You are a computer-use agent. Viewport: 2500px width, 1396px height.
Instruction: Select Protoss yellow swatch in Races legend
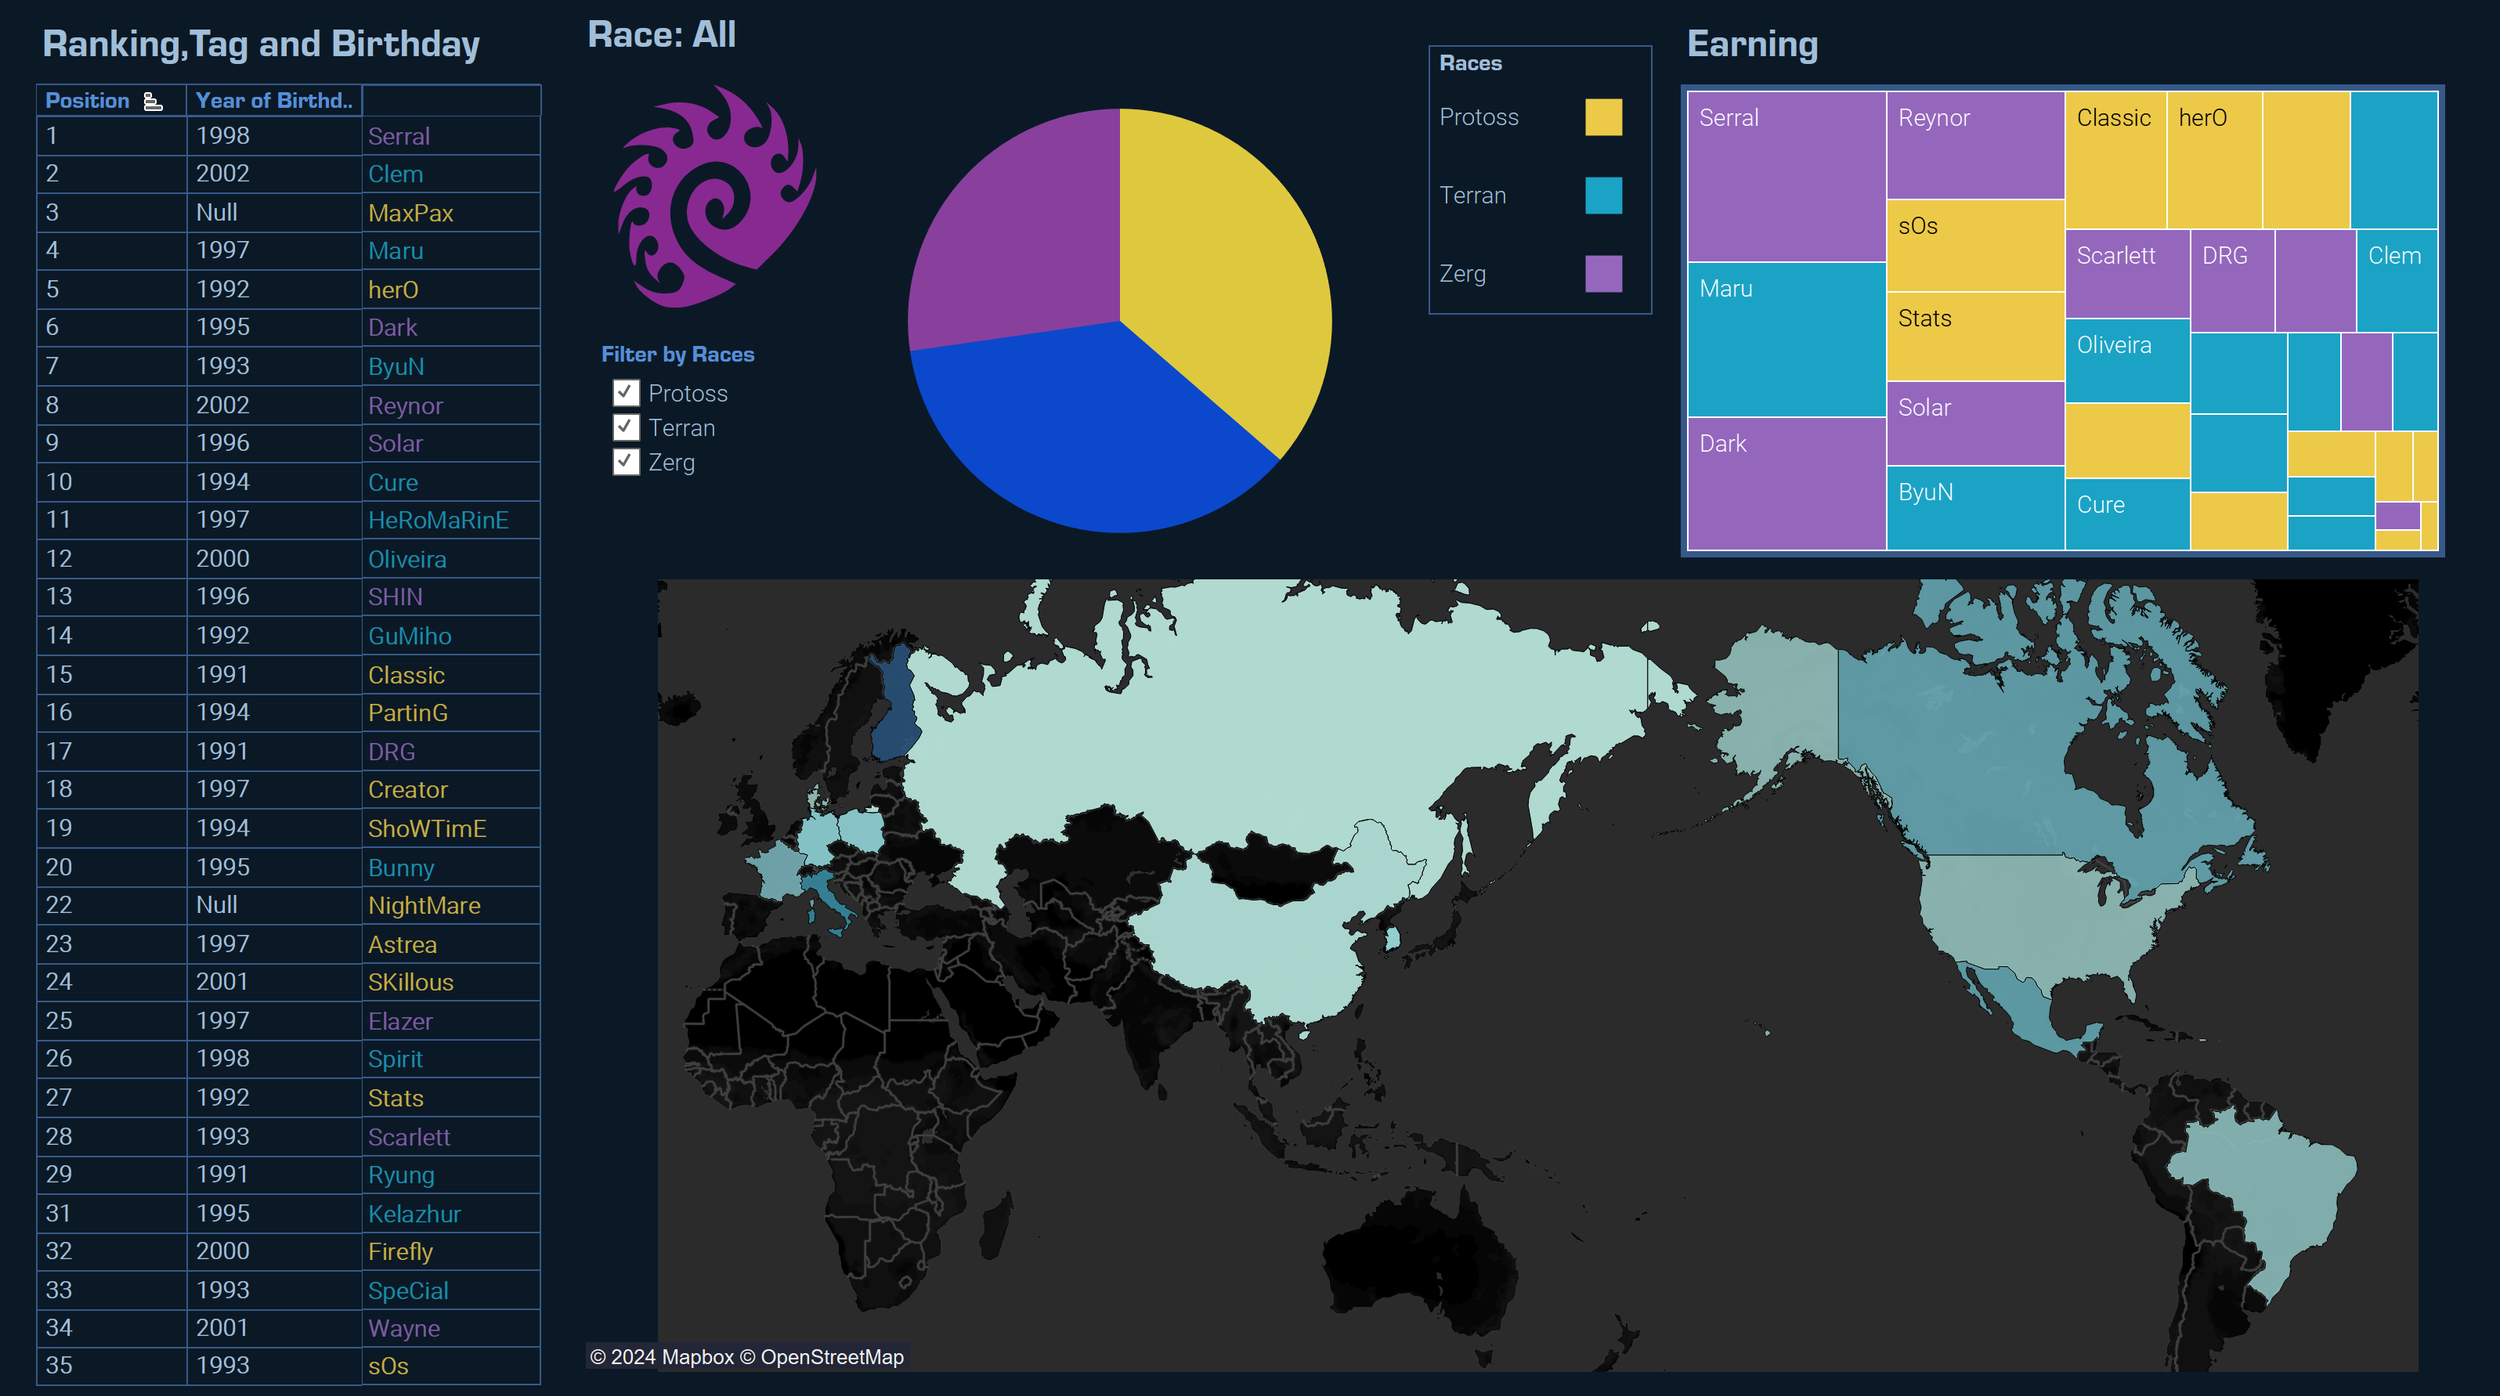[1603, 117]
